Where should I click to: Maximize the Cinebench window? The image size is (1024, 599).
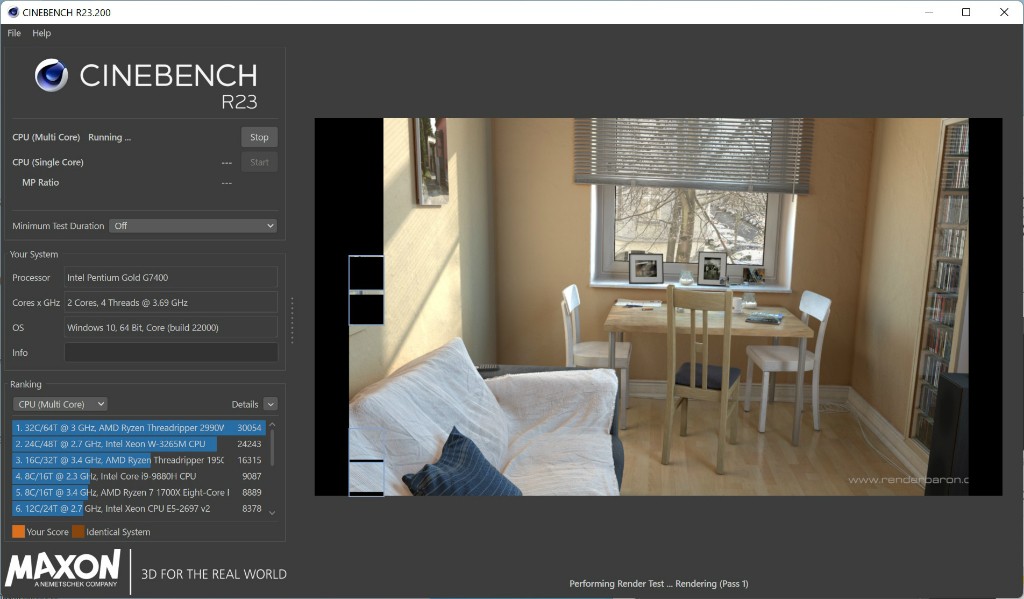[x=966, y=12]
